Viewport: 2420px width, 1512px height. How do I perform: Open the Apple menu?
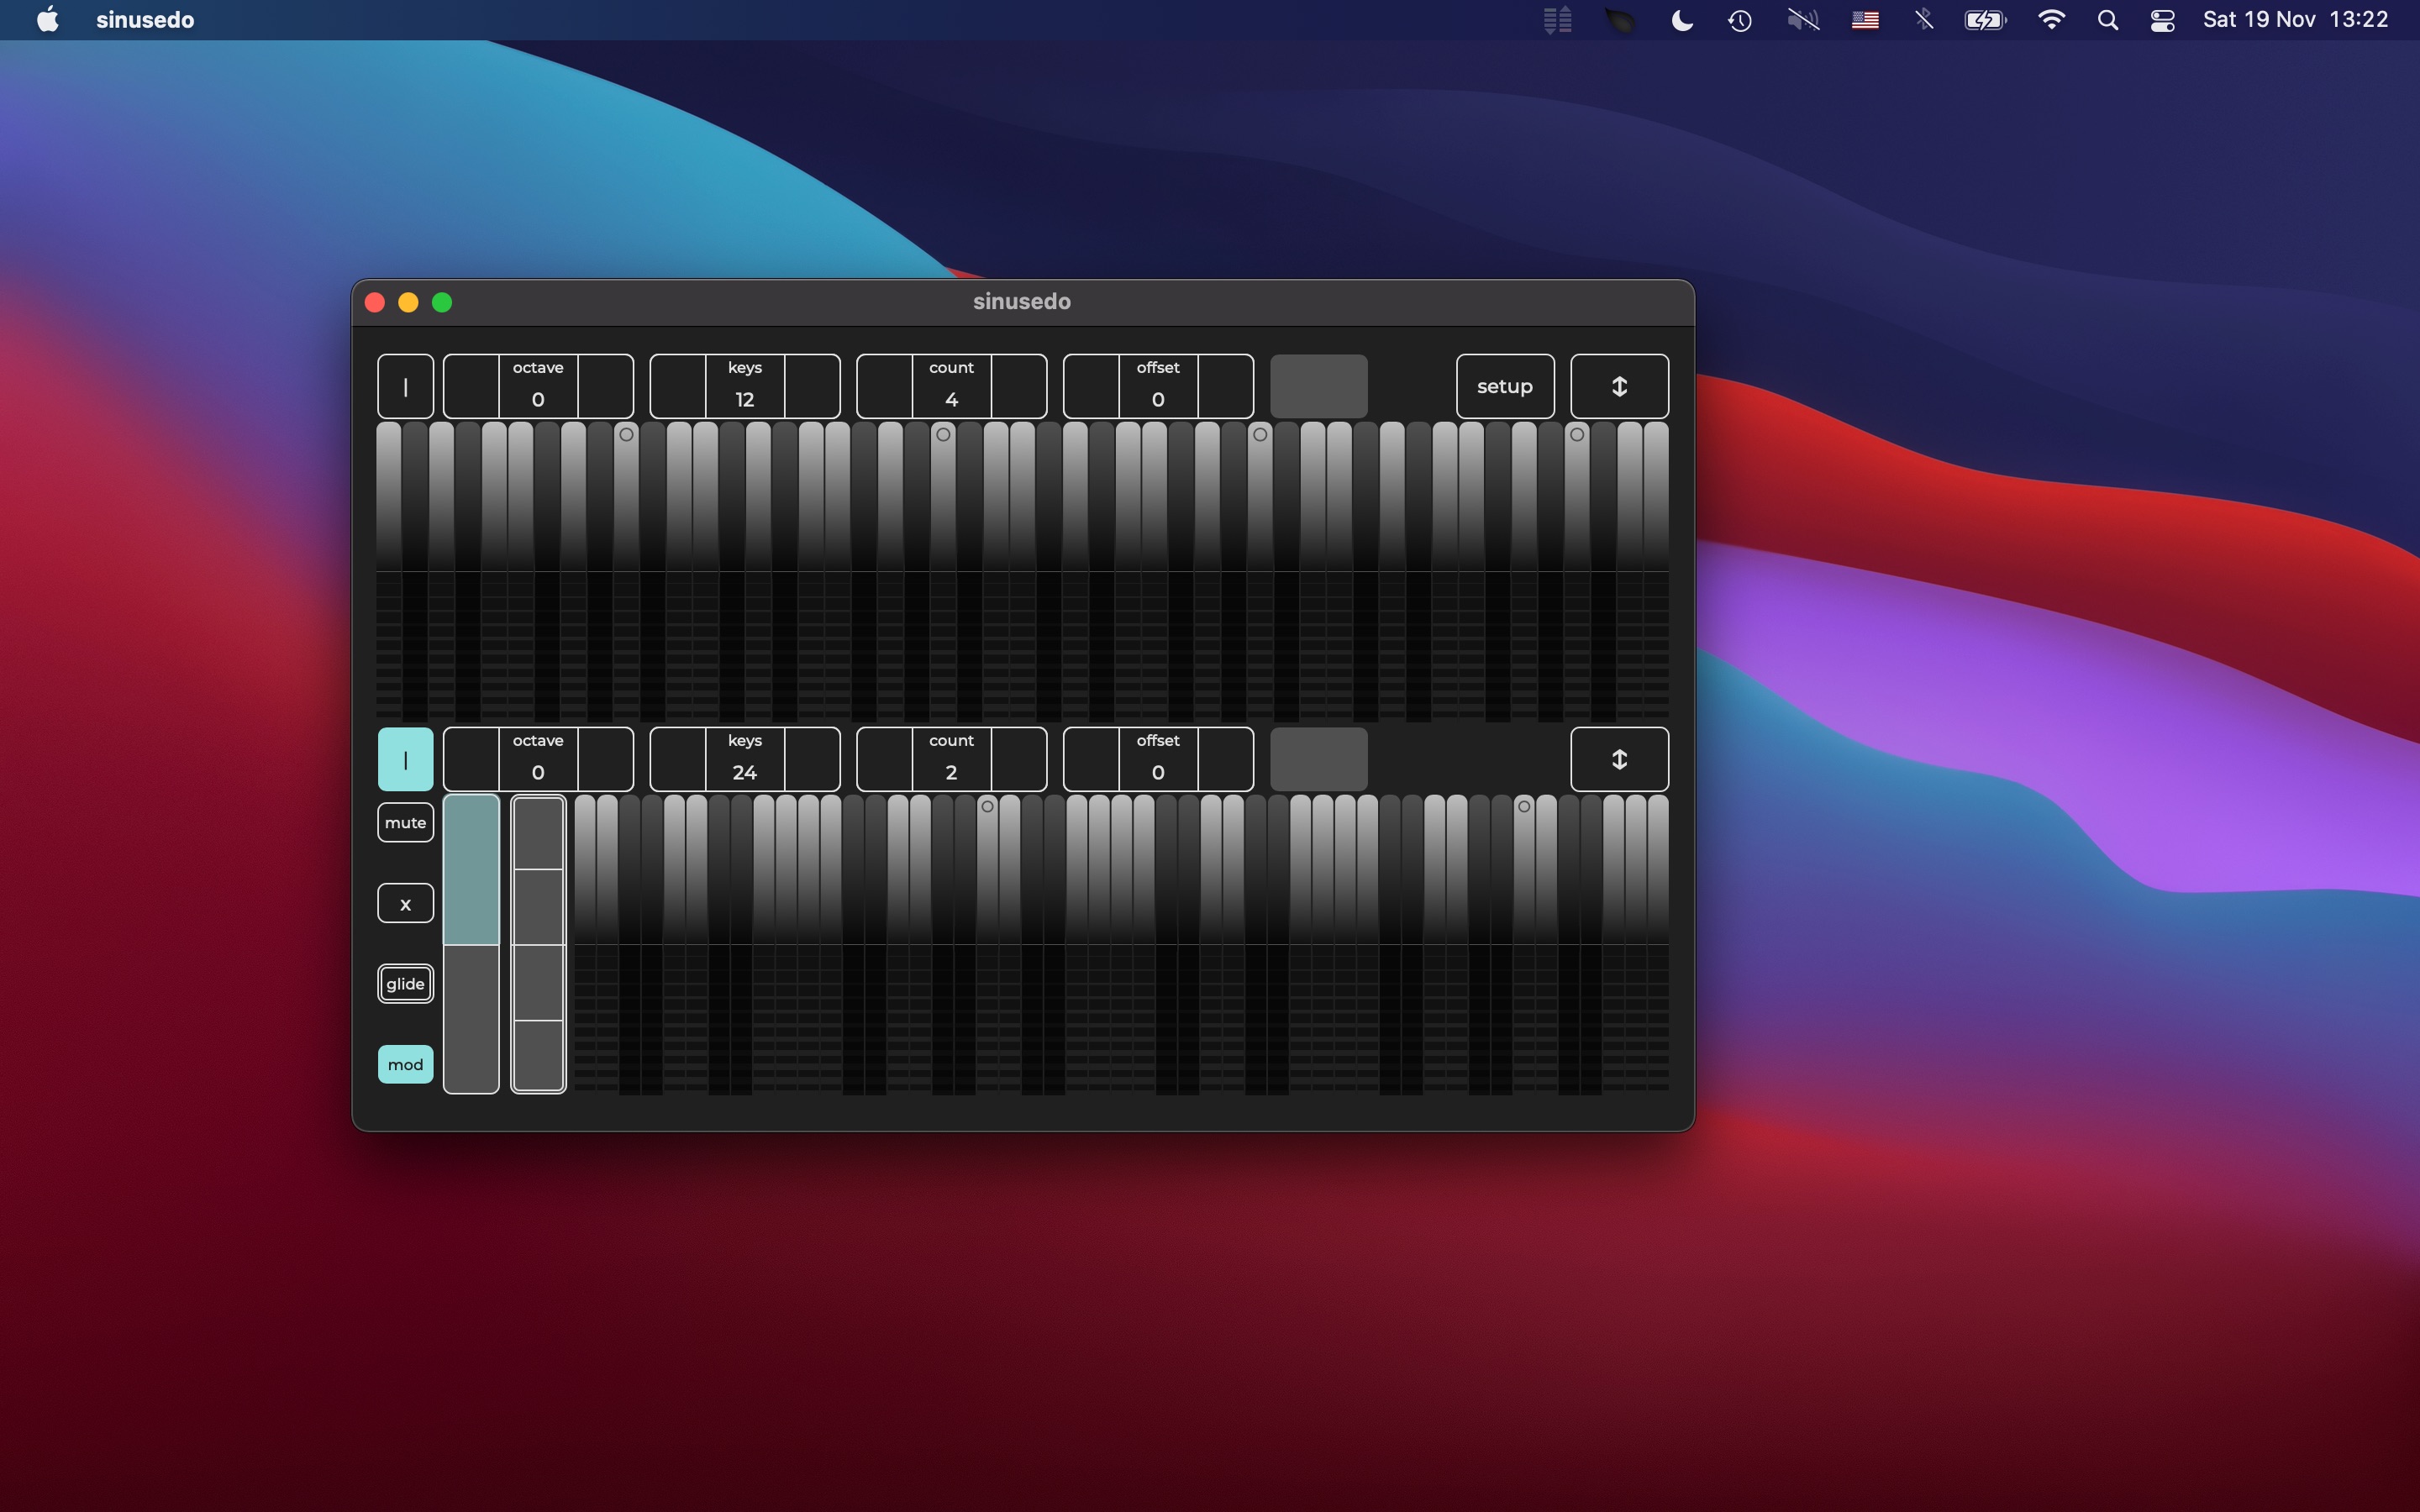click(x=47, y=20)
